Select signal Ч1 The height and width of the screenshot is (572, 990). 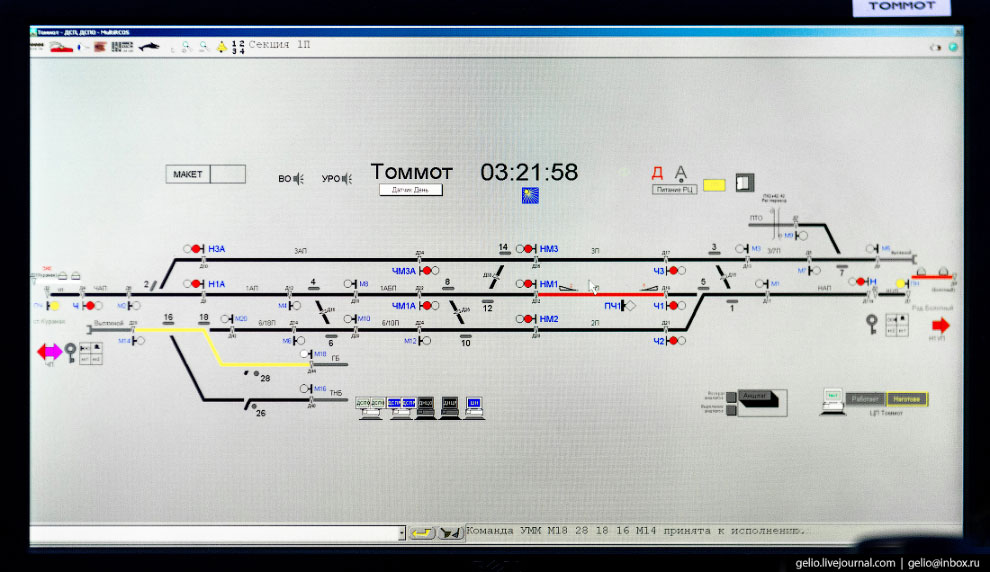pos(669,306)
